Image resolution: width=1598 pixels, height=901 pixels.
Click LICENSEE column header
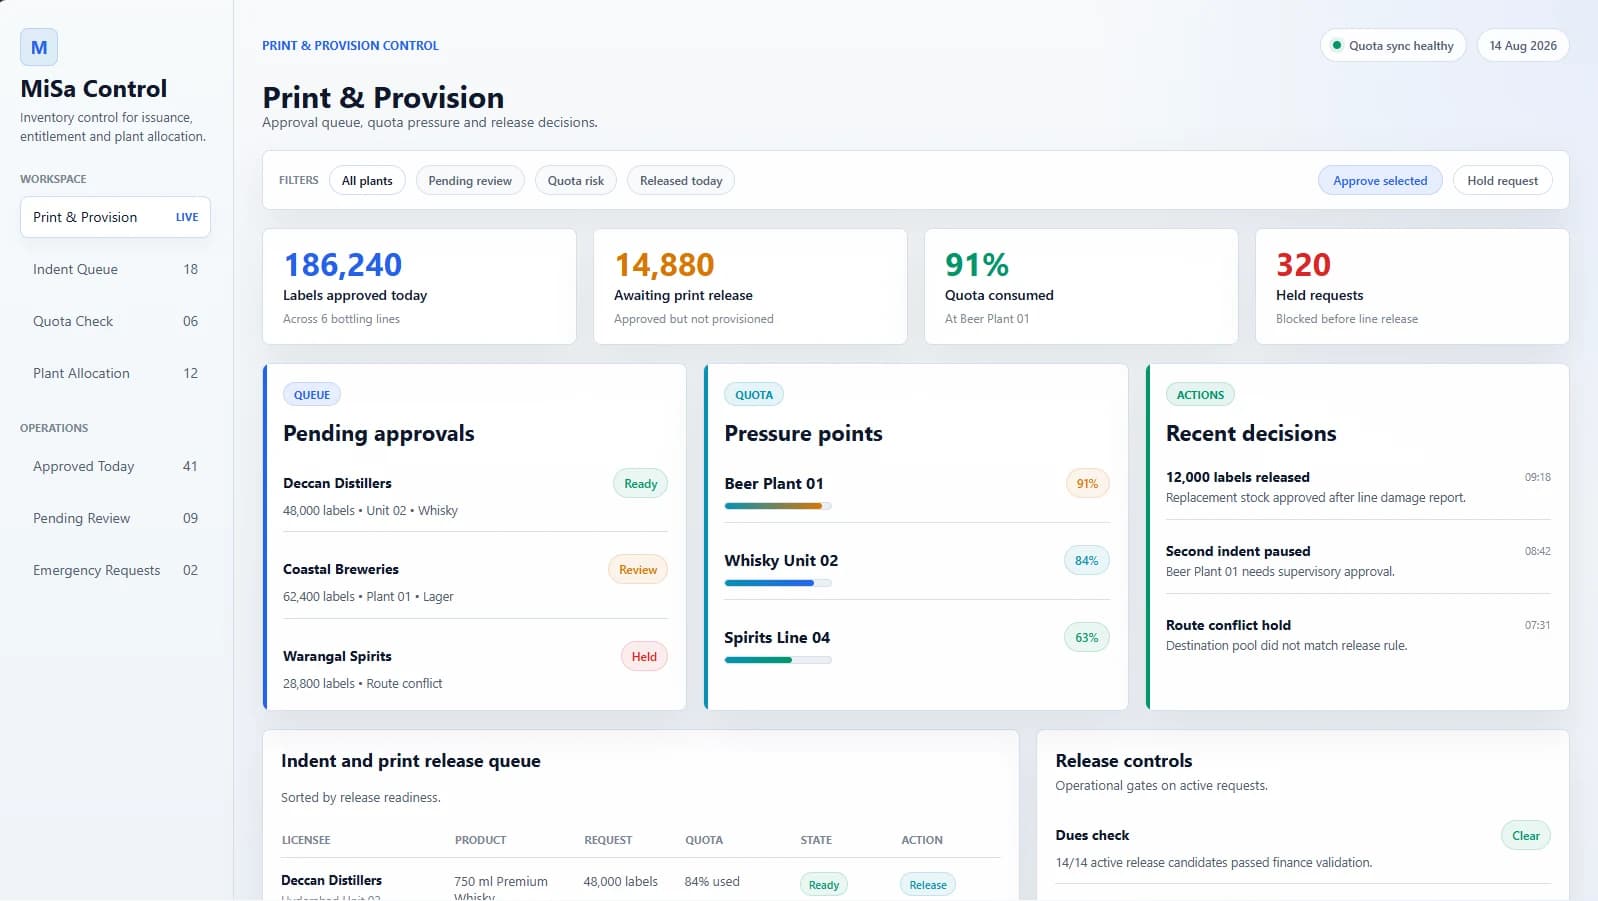click(x=306, y=840)
